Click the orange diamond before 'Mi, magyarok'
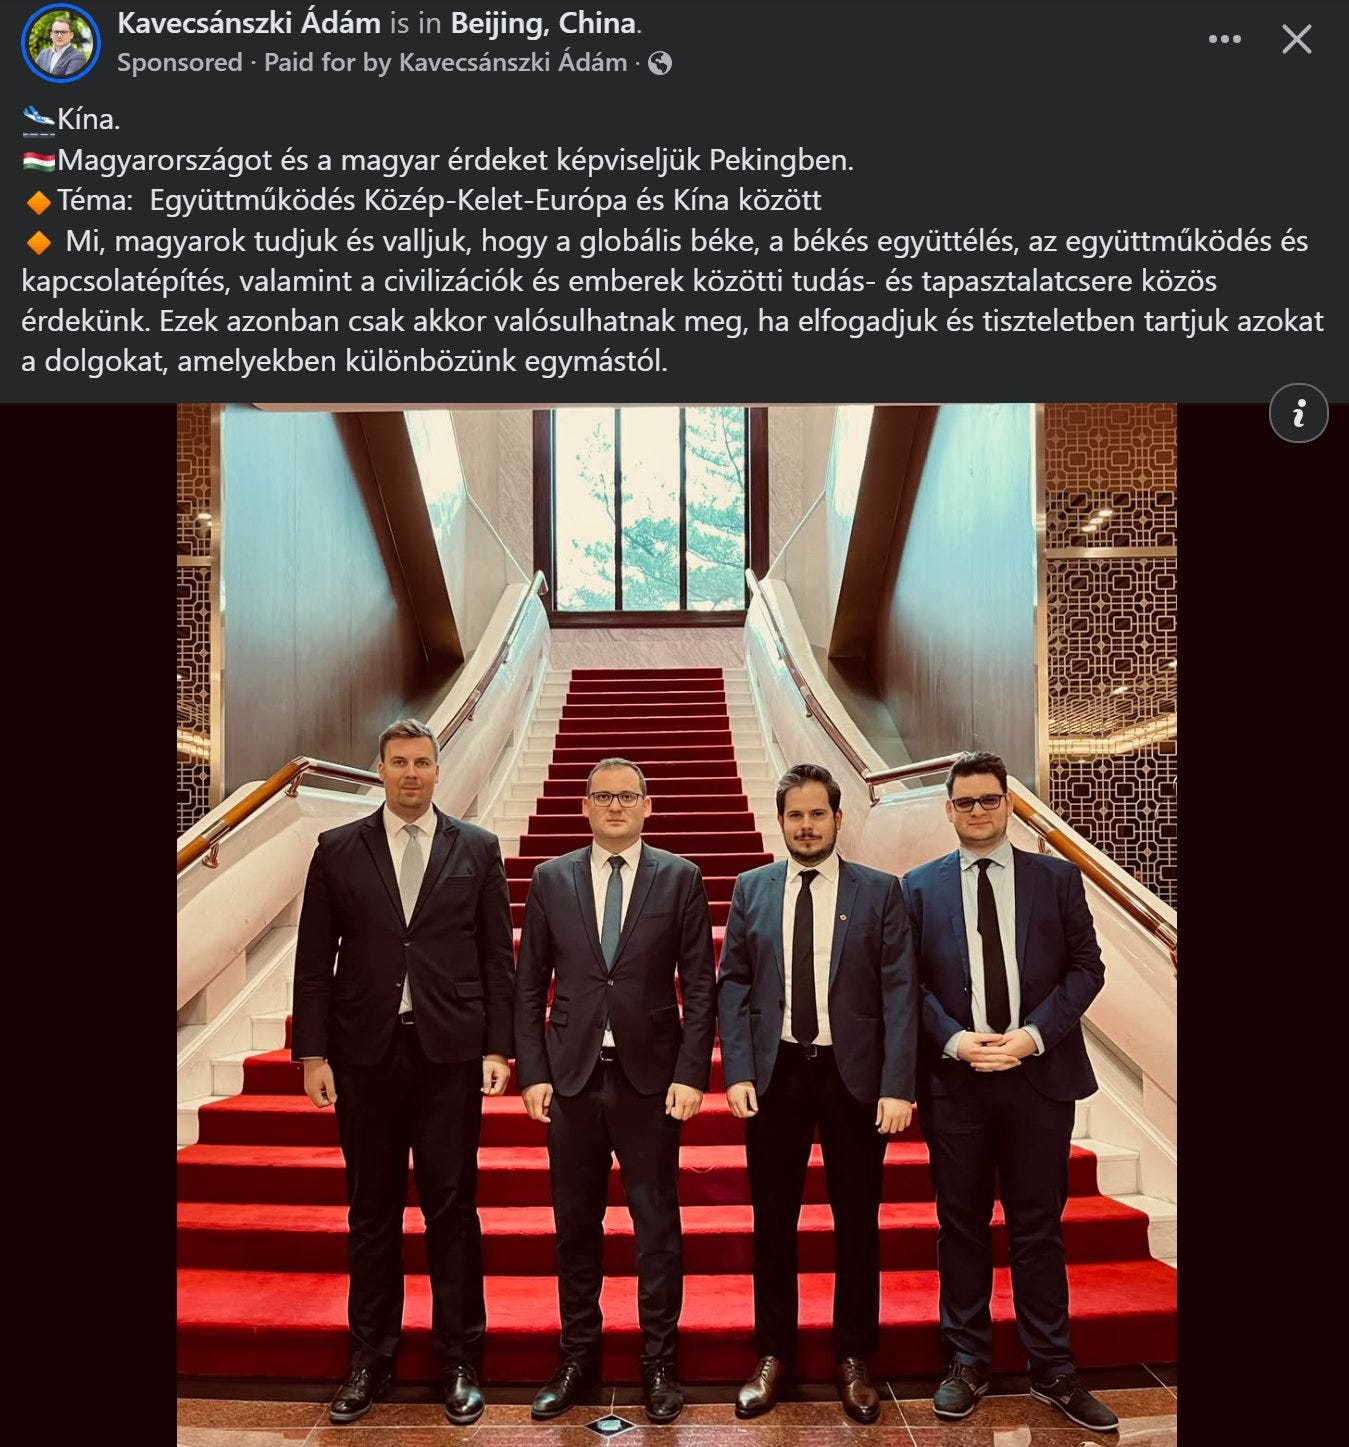The image size is (1349, 1447). (38, 242)
